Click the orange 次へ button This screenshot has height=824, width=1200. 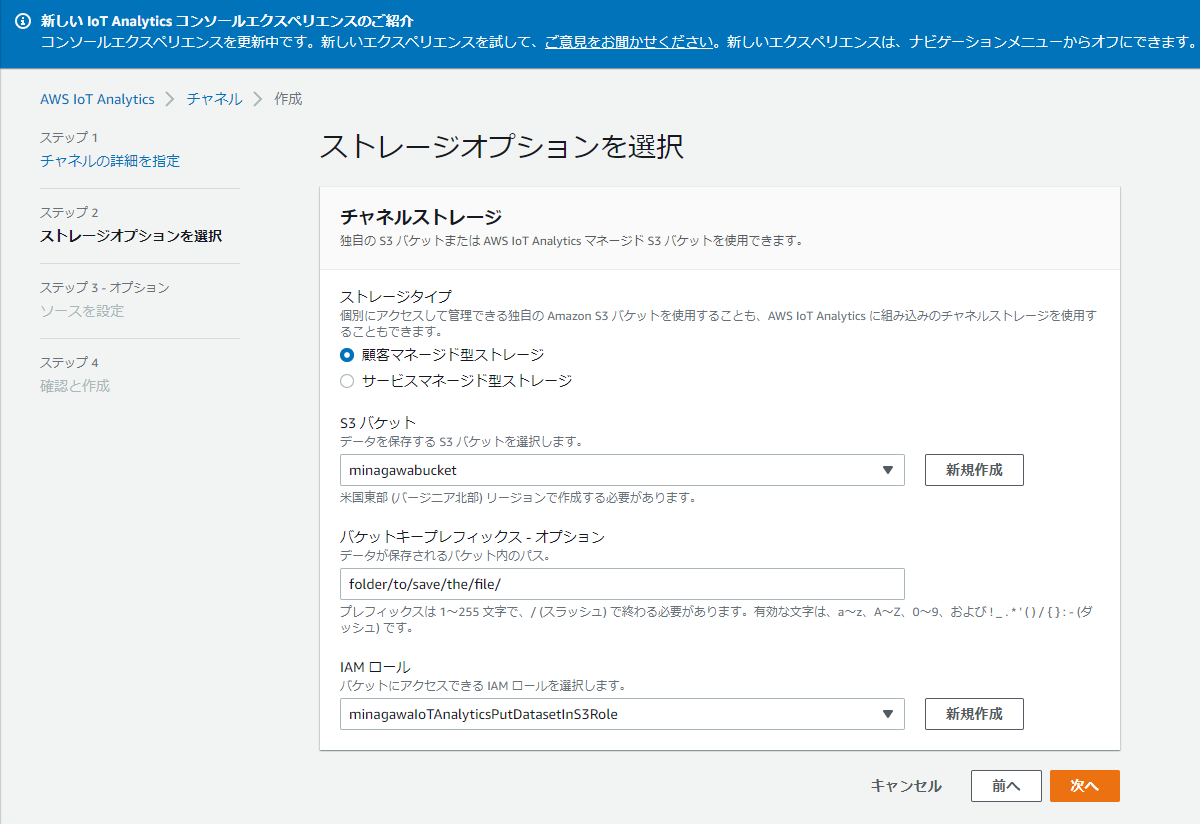click(x=1085, y=786)
